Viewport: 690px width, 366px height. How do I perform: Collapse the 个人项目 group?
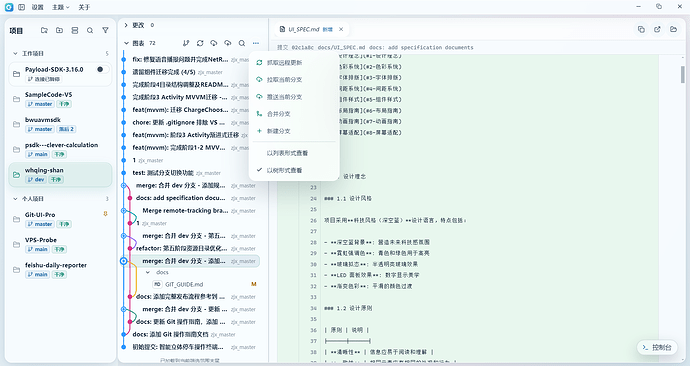15,199
